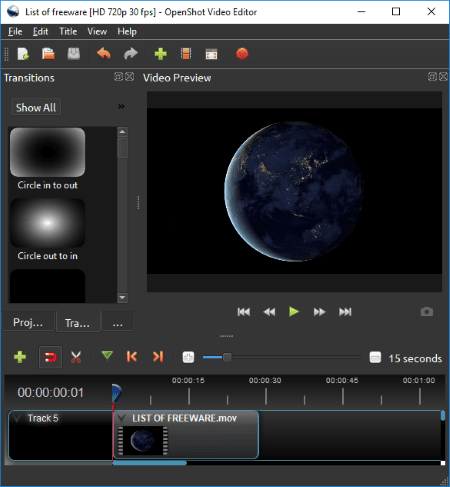Zoom in timeline with plus icon

[x=188, y=357]
